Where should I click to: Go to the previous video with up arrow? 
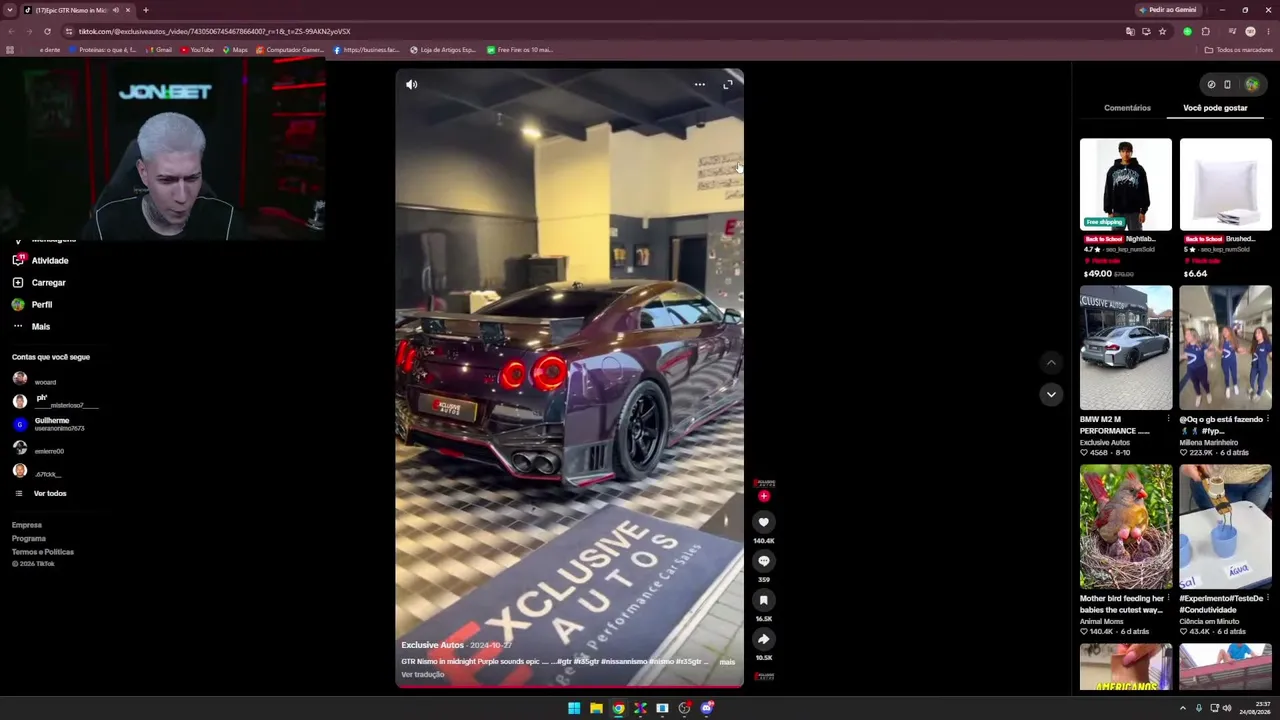(1051, 362)
